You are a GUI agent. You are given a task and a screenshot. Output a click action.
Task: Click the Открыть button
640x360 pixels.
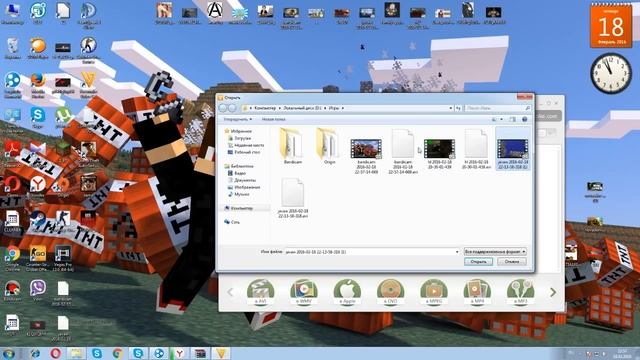[478, 262]
